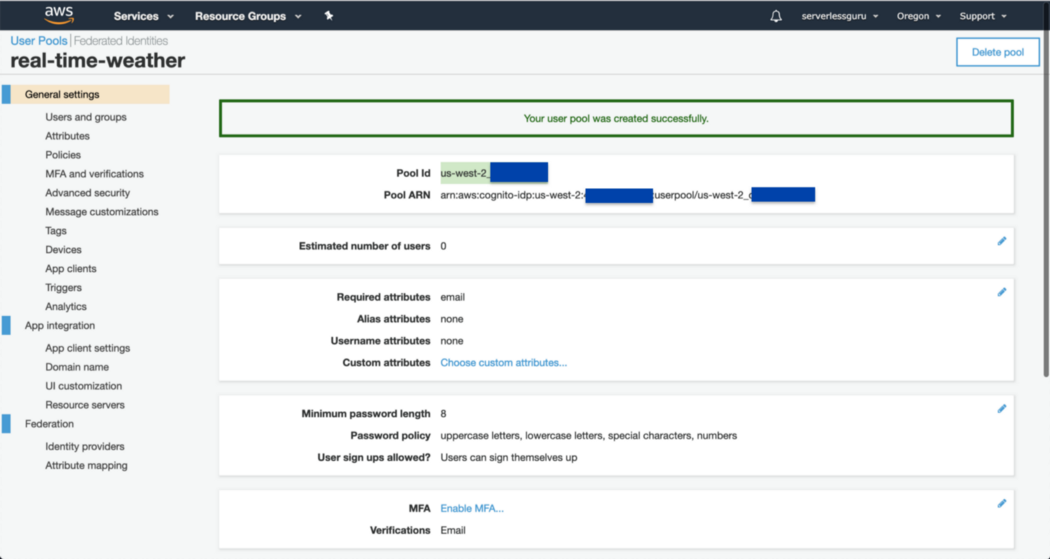Select App integration section
The height and width of the screenshot is (559, 1050).
coord(60,325)
